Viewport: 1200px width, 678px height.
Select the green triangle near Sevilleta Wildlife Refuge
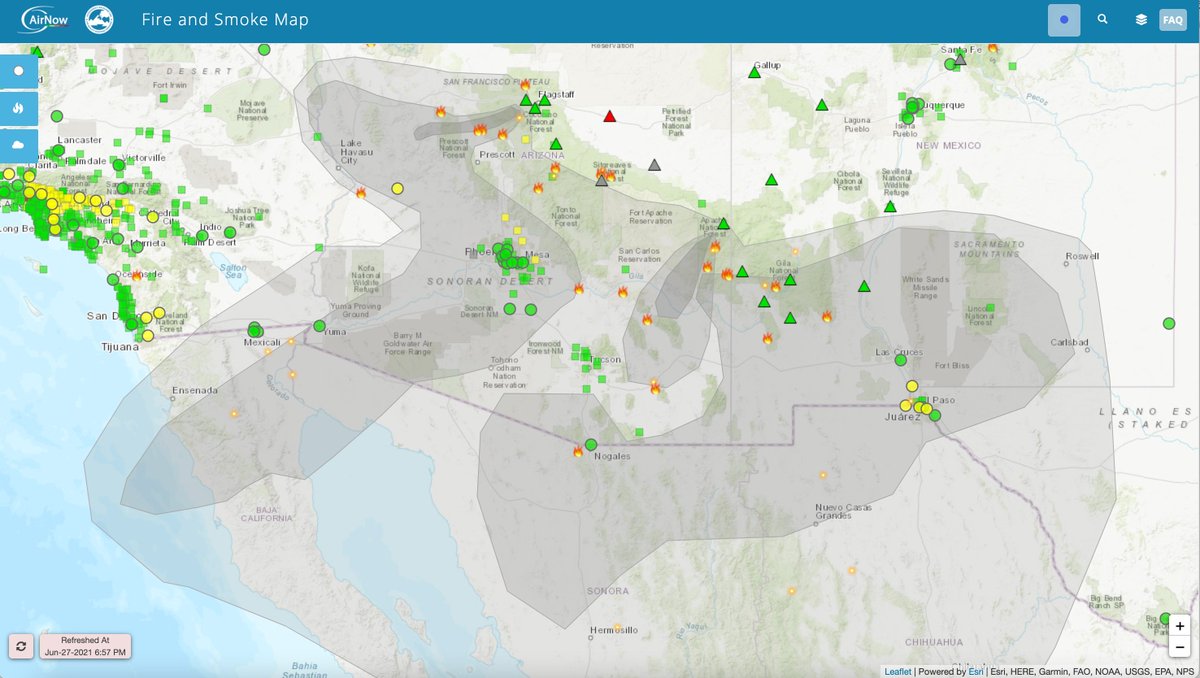click(890, 207)
